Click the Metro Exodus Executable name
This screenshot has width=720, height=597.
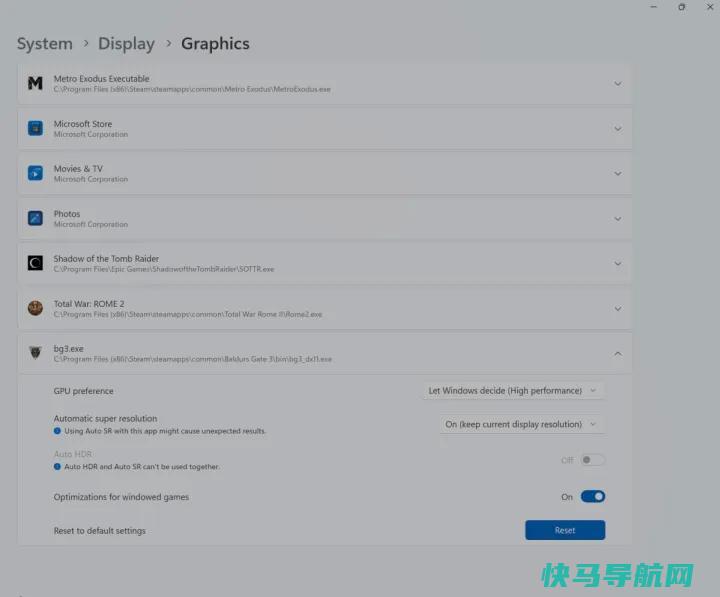[x=101, y=79]
